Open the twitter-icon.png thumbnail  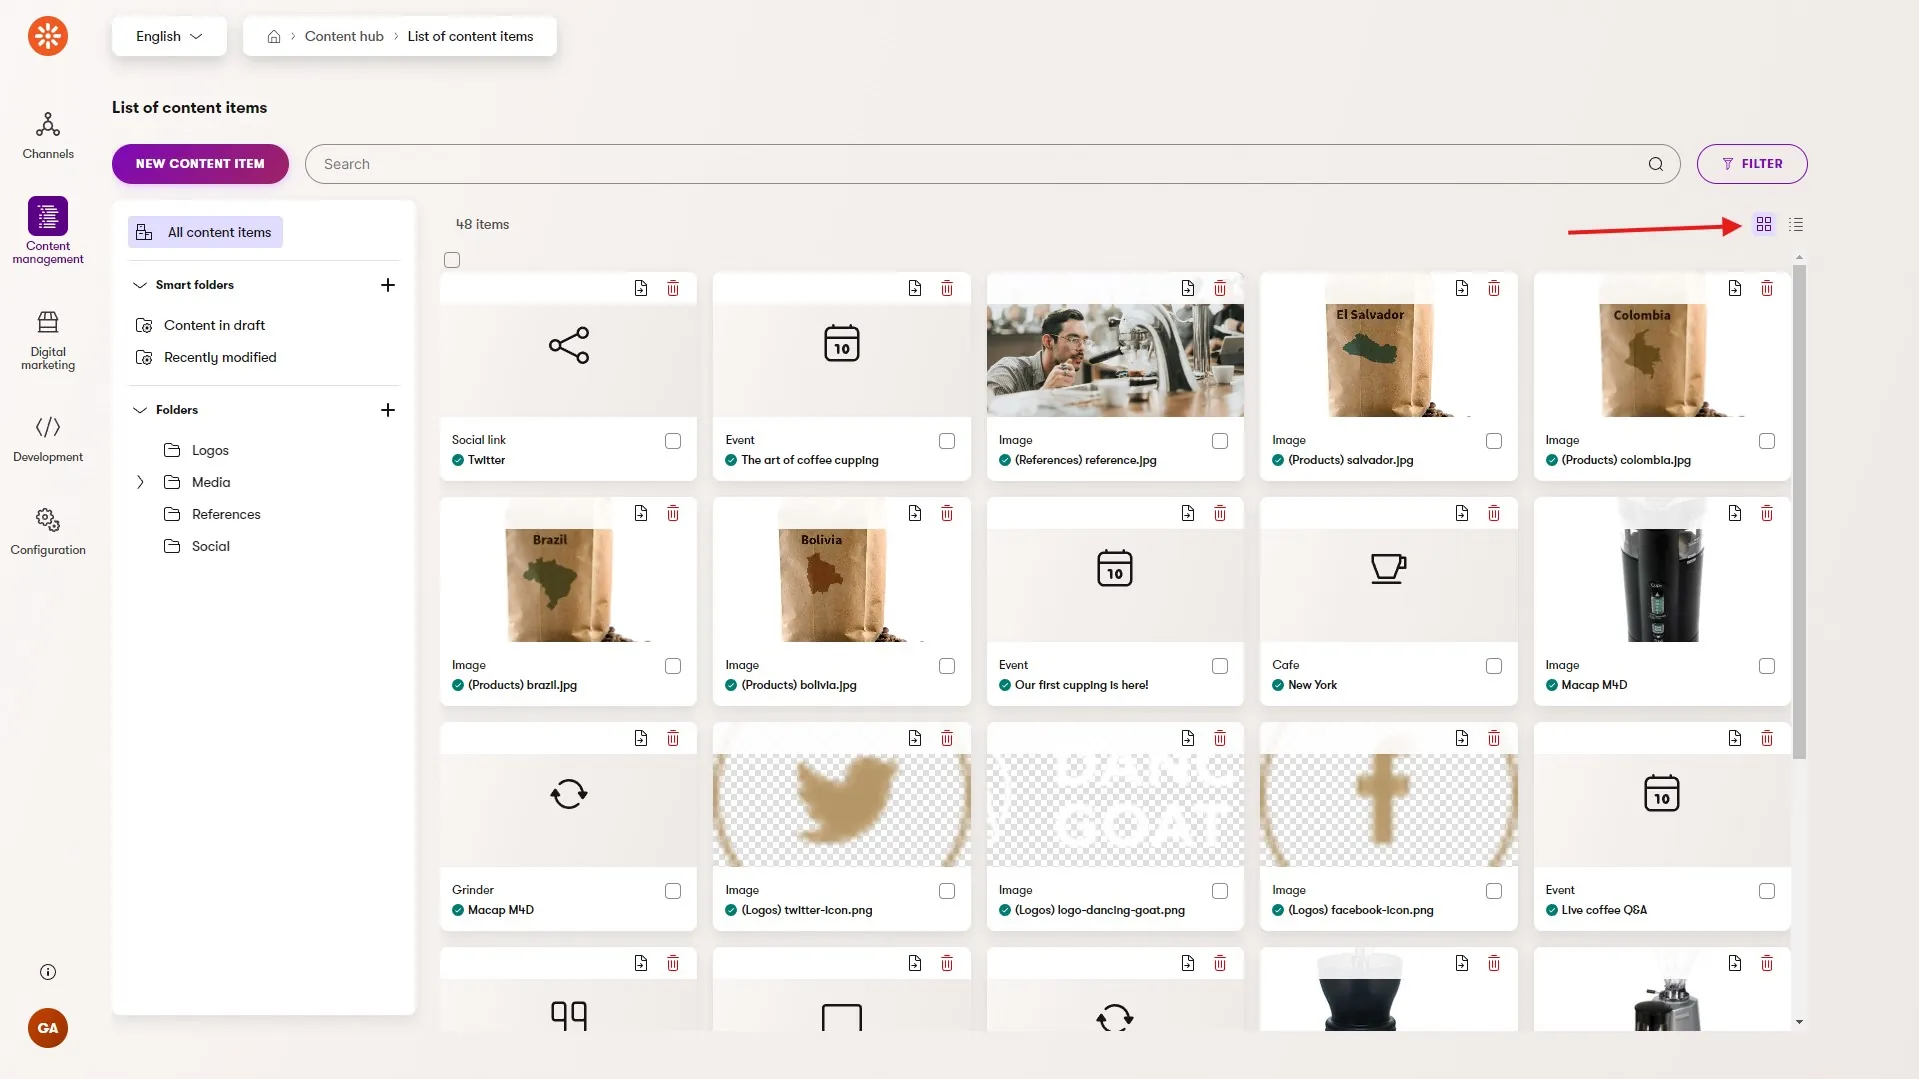[841, 810]
